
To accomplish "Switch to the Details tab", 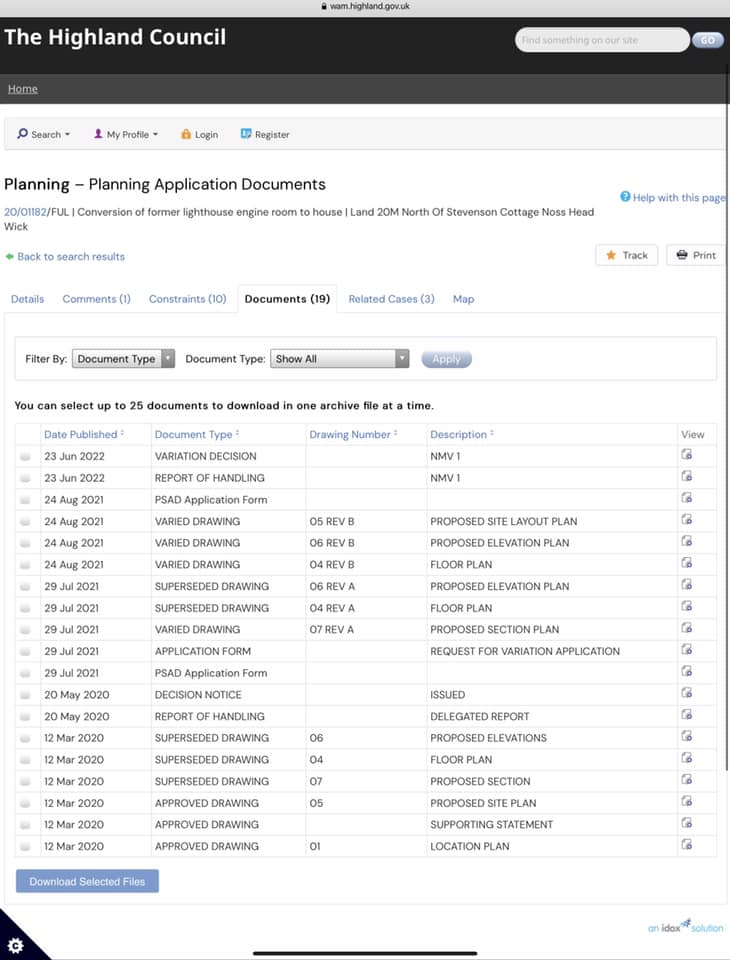I will pyautogui.click(x=28, y=299).
